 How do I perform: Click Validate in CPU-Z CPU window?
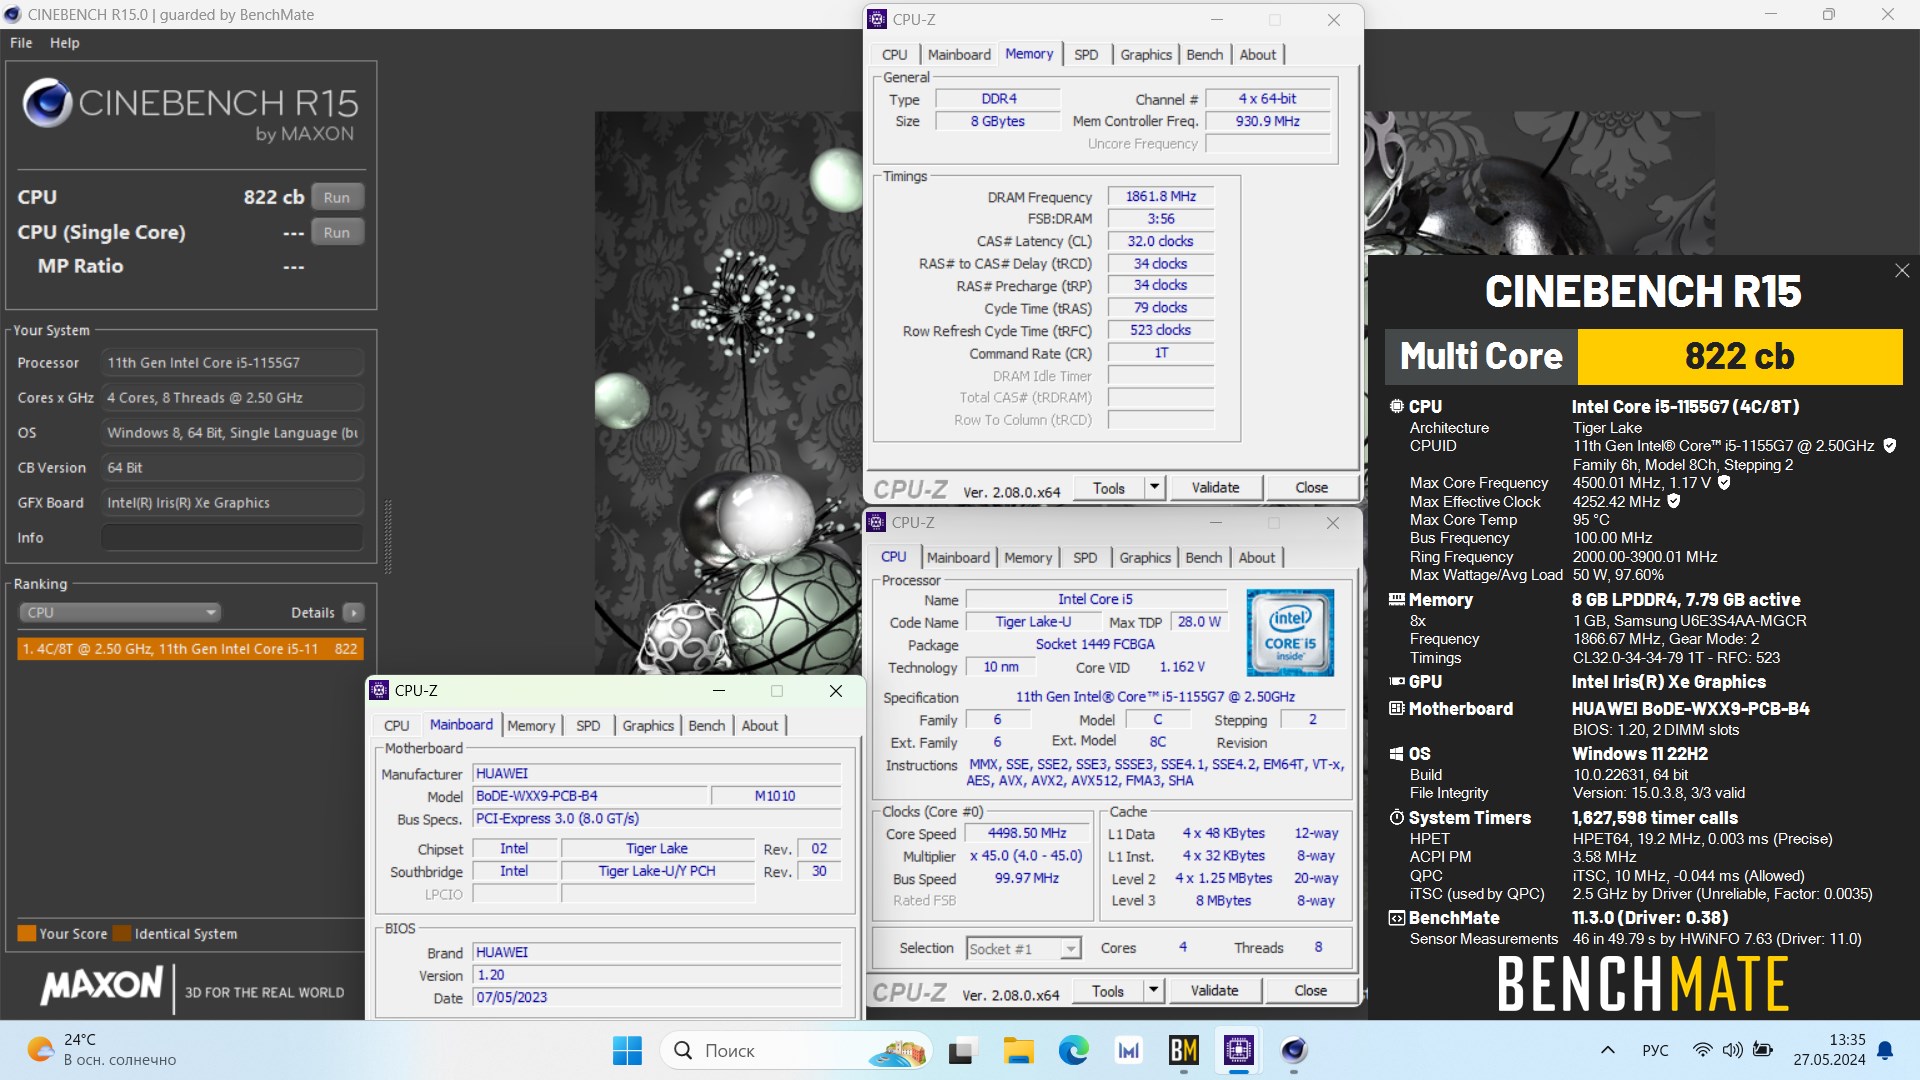1215,991
